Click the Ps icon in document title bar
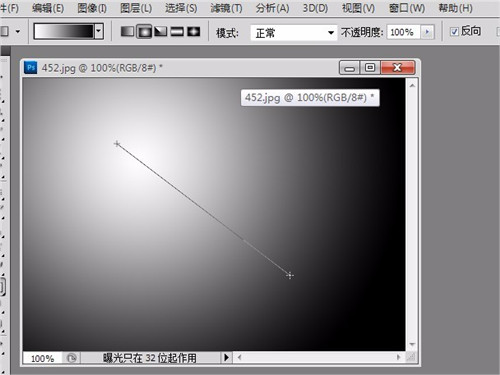Screen dimensions: 500x375 click(31, 68)
